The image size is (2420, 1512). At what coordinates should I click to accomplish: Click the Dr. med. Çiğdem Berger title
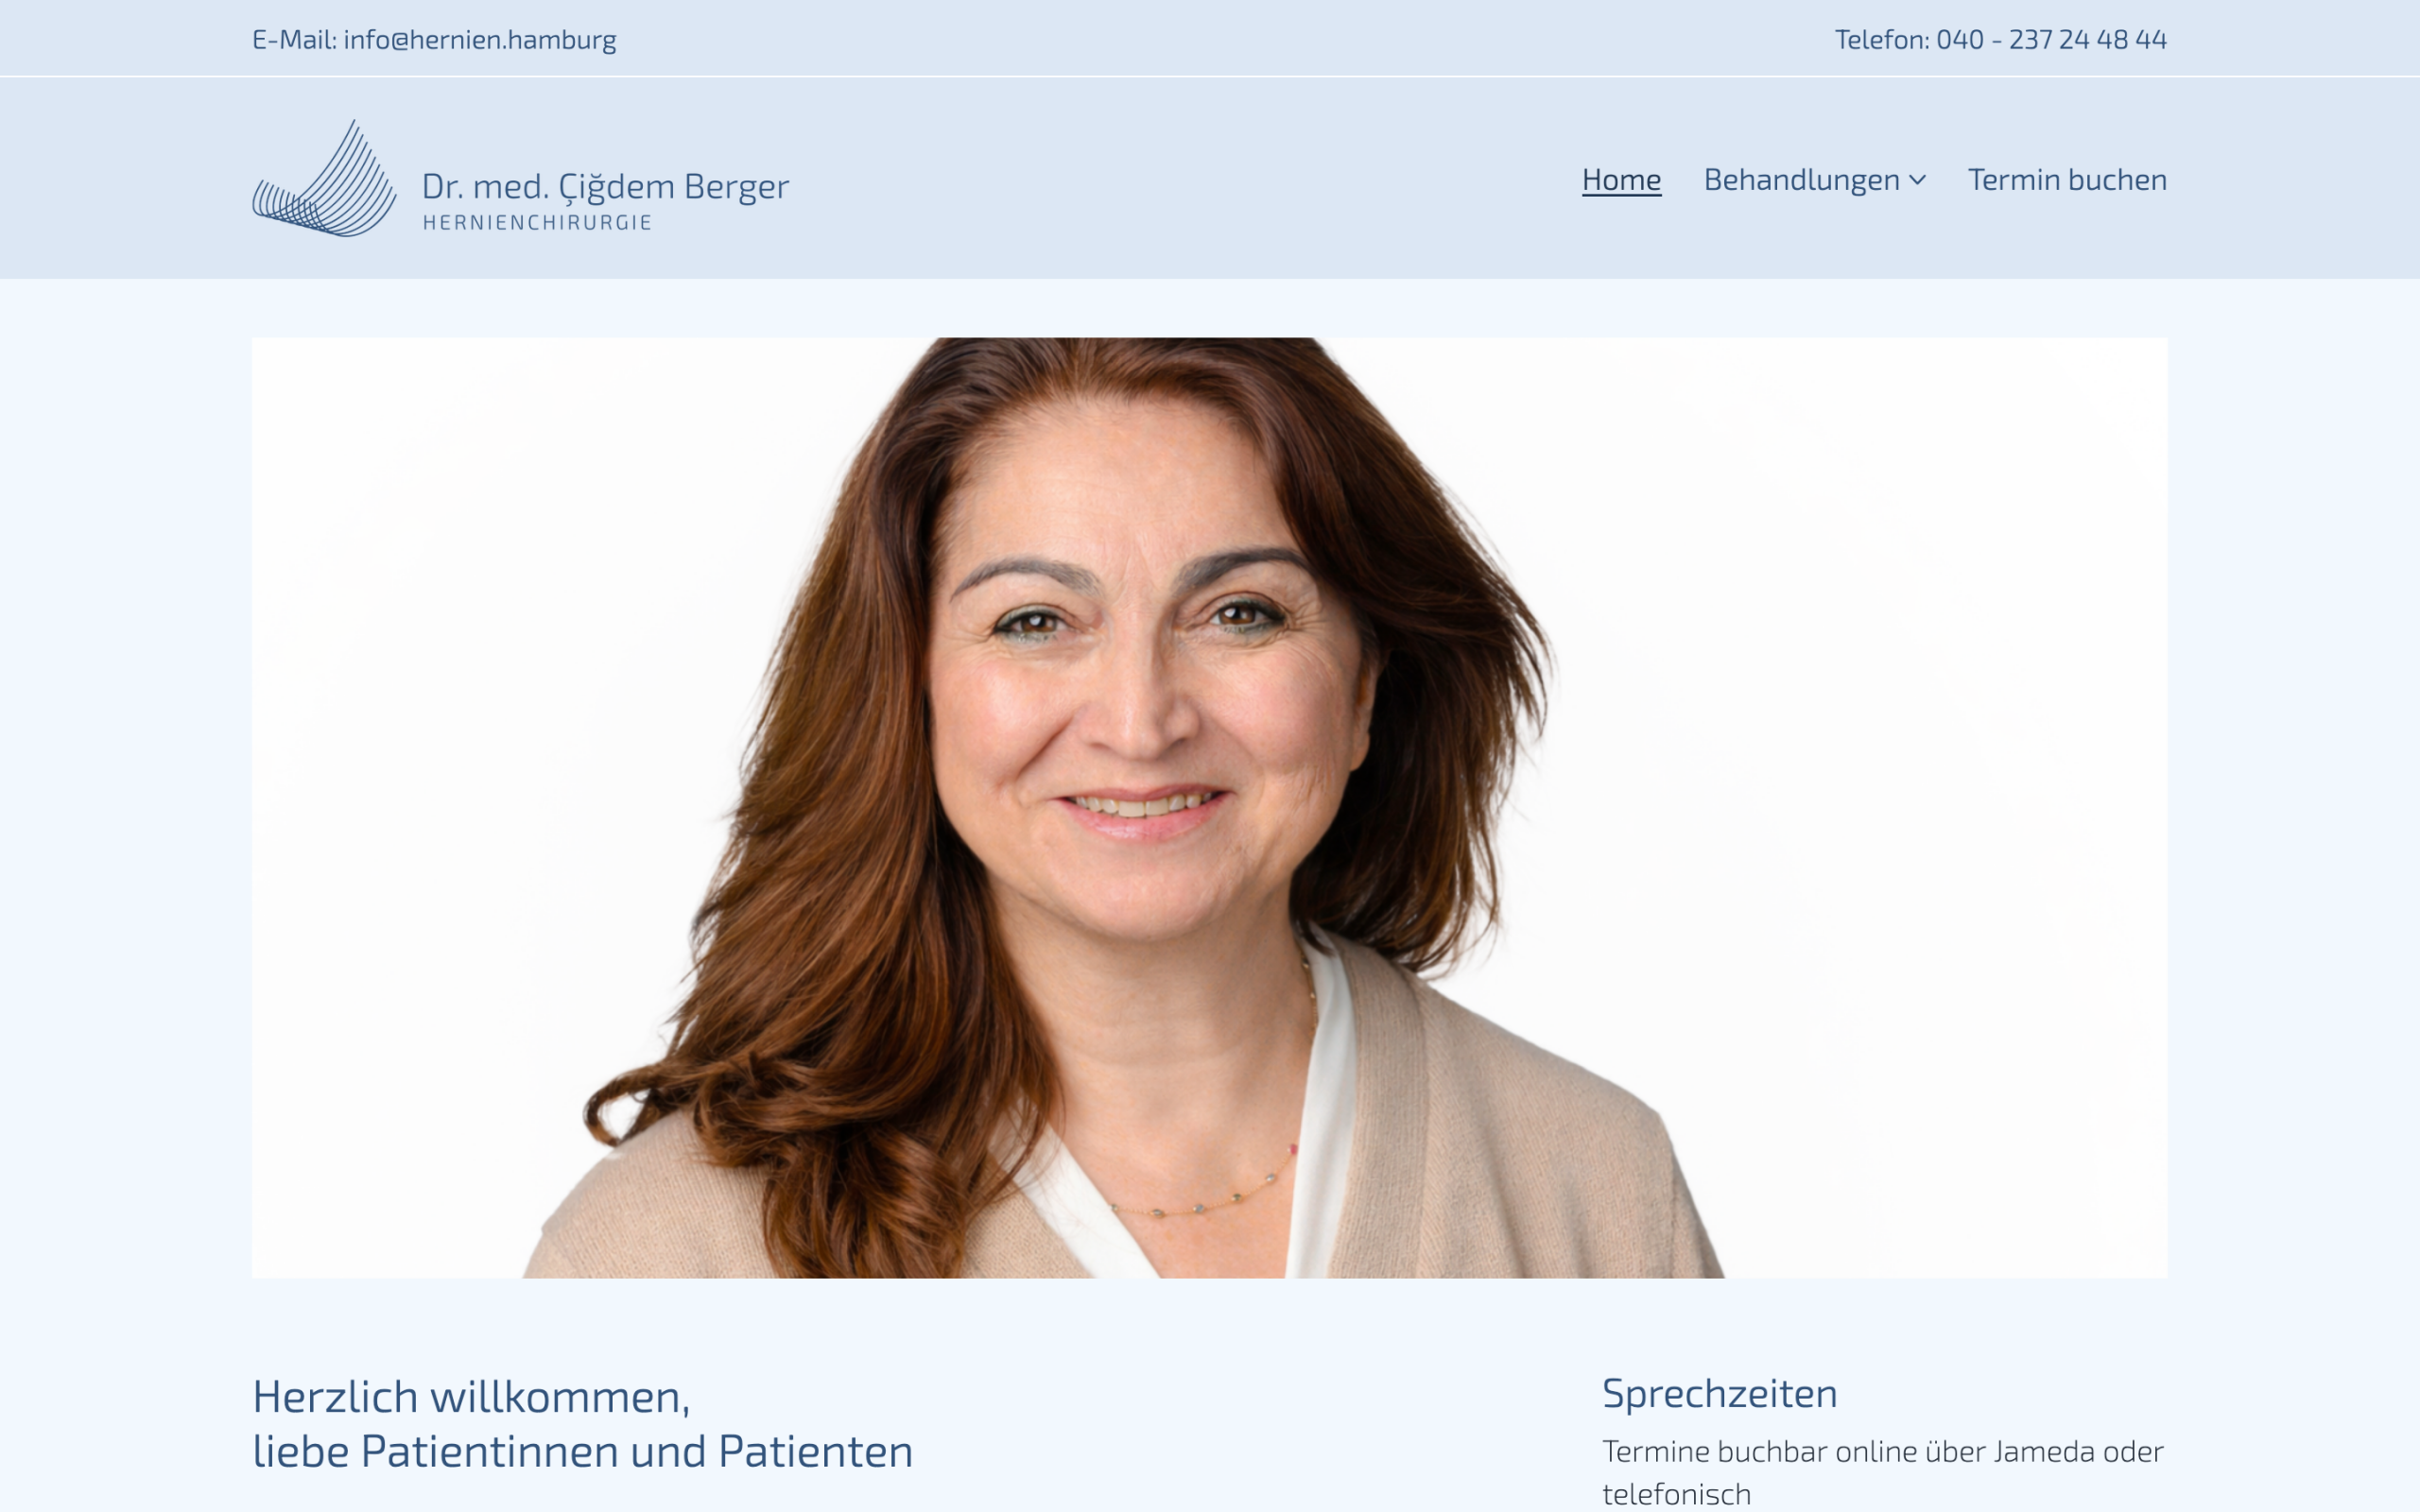tap(605, 186)
